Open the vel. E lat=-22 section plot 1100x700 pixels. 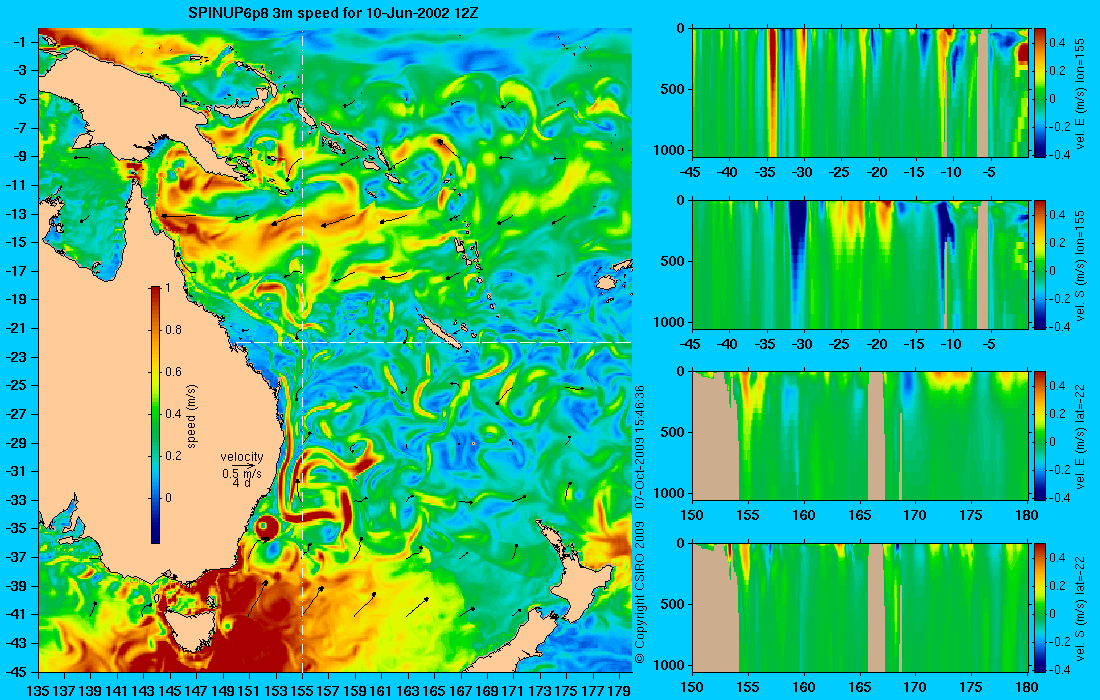click(x=860, y=436)
